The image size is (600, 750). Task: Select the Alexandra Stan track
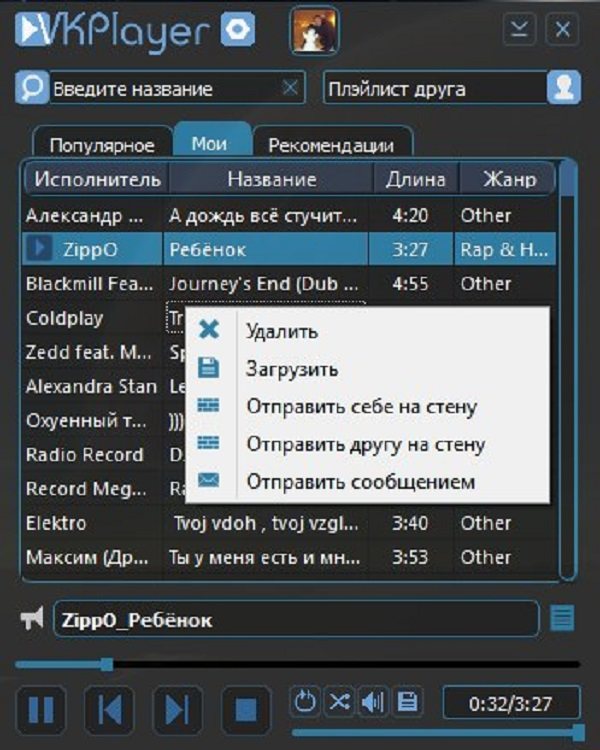pyautogui.click(x=103, y=386)
